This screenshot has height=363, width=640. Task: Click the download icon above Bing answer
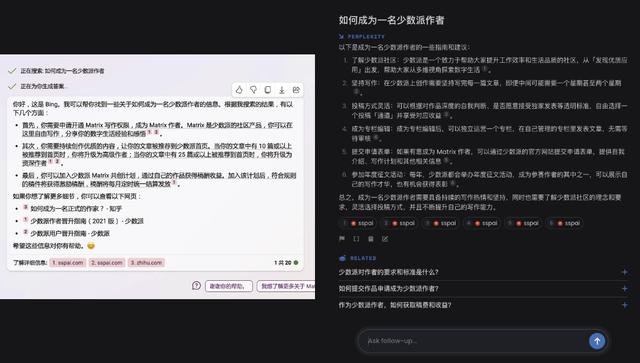click(282, 90)
